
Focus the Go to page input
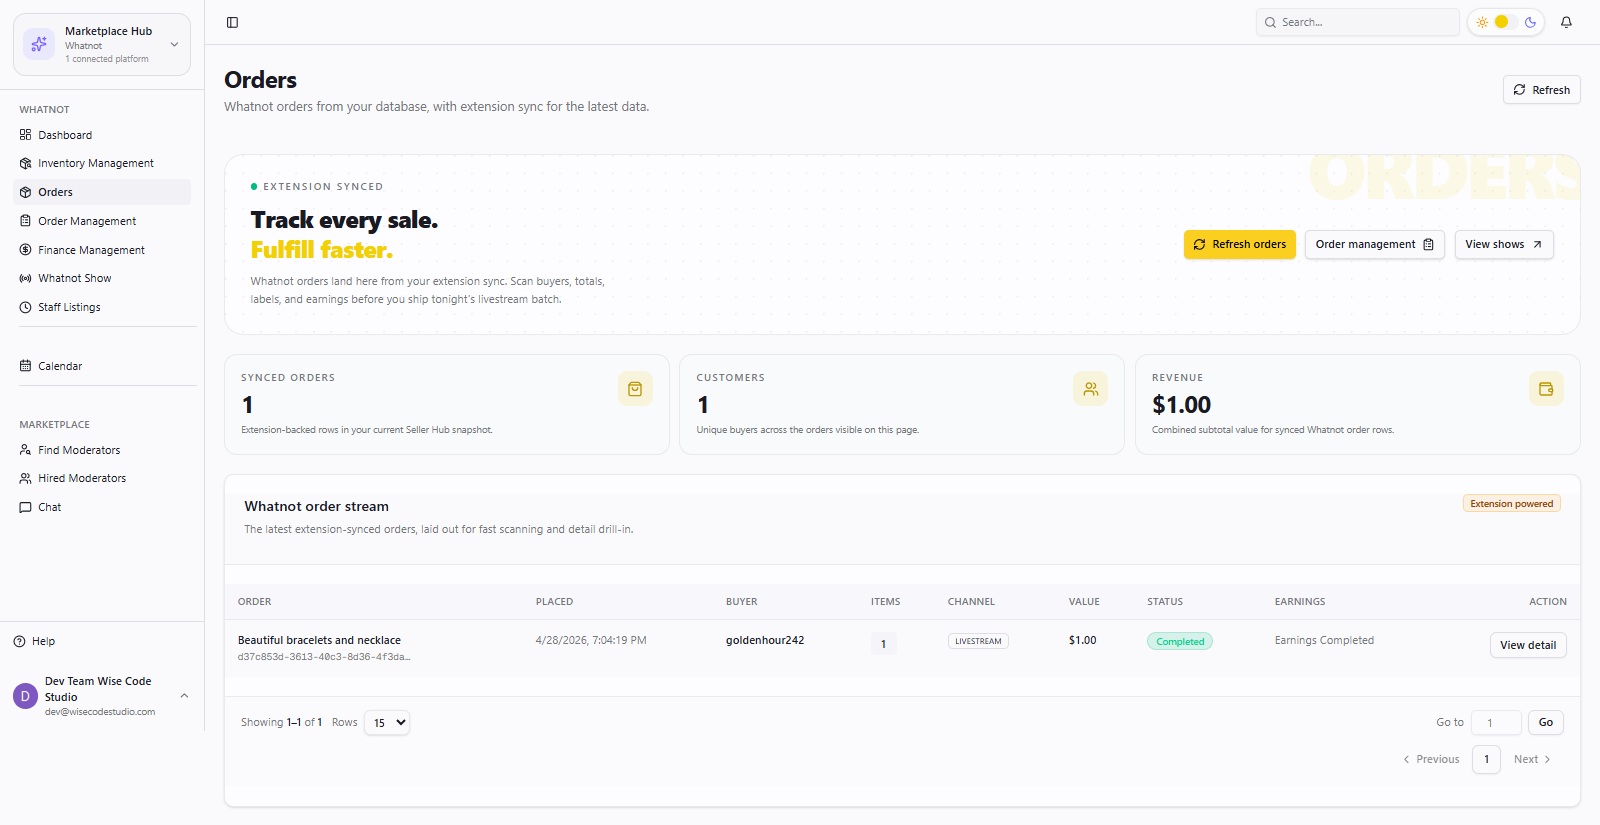tap(1496, 722)
